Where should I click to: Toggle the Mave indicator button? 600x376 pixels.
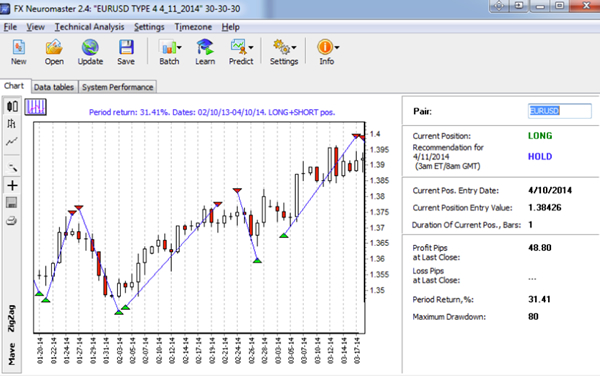pyautogui.click(x=12, y=354)
